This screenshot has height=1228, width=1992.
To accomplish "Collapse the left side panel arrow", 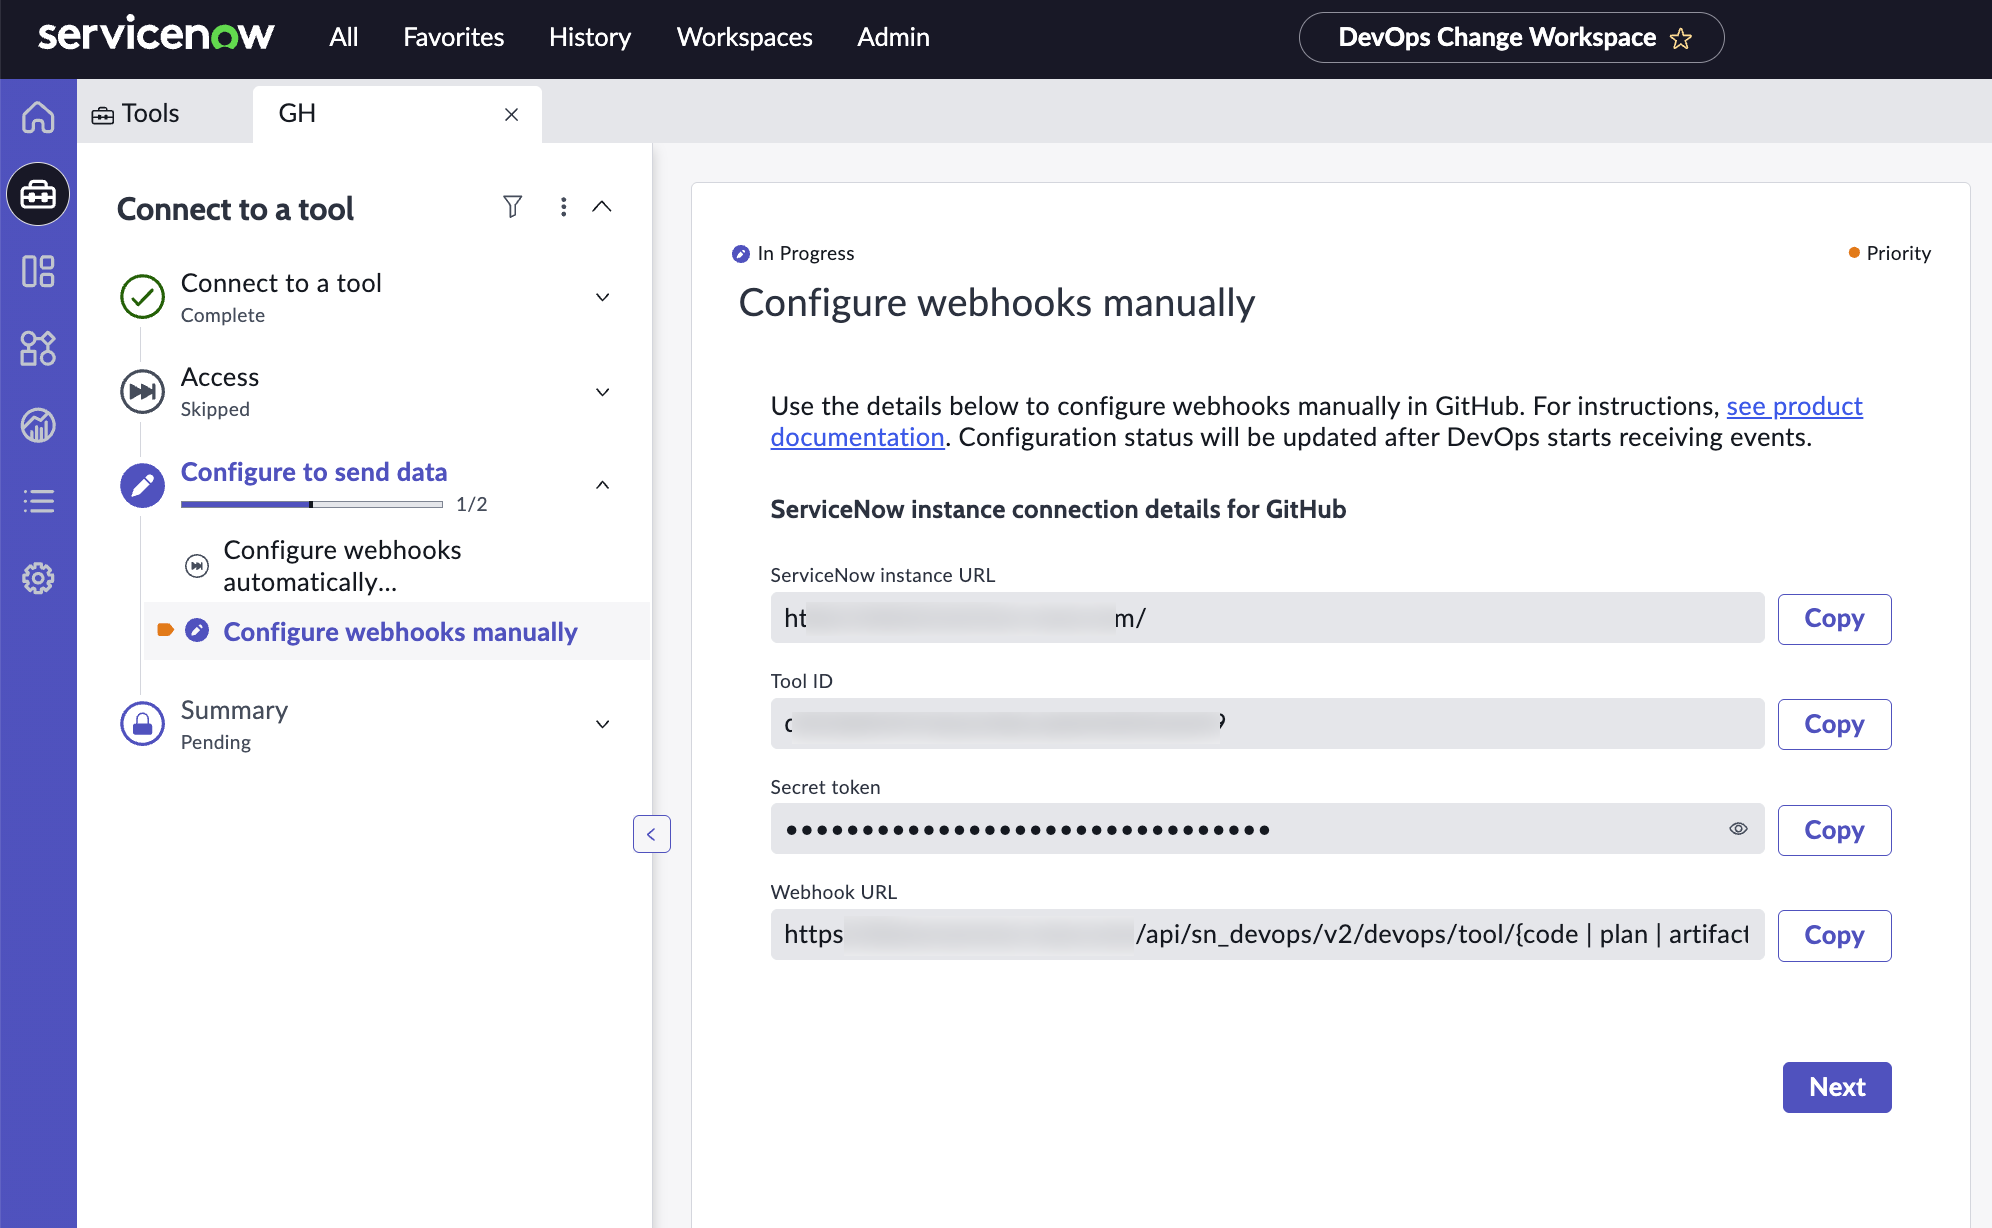I will 651,834.
